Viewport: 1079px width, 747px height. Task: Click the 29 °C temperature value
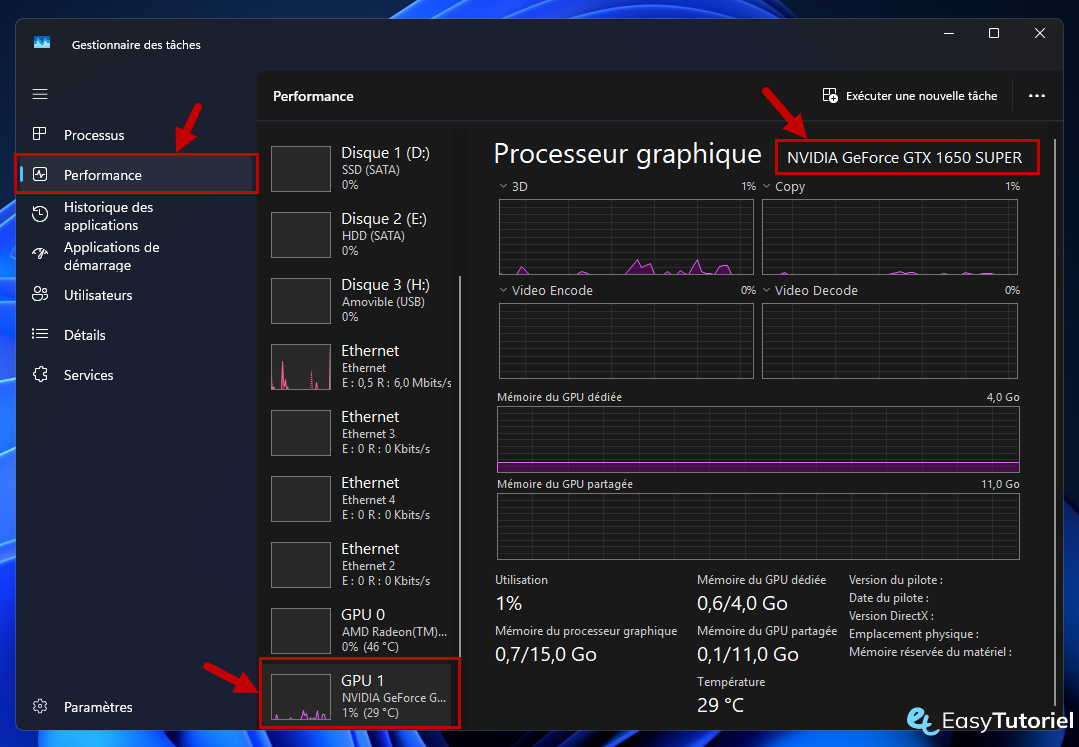point(720,705)
